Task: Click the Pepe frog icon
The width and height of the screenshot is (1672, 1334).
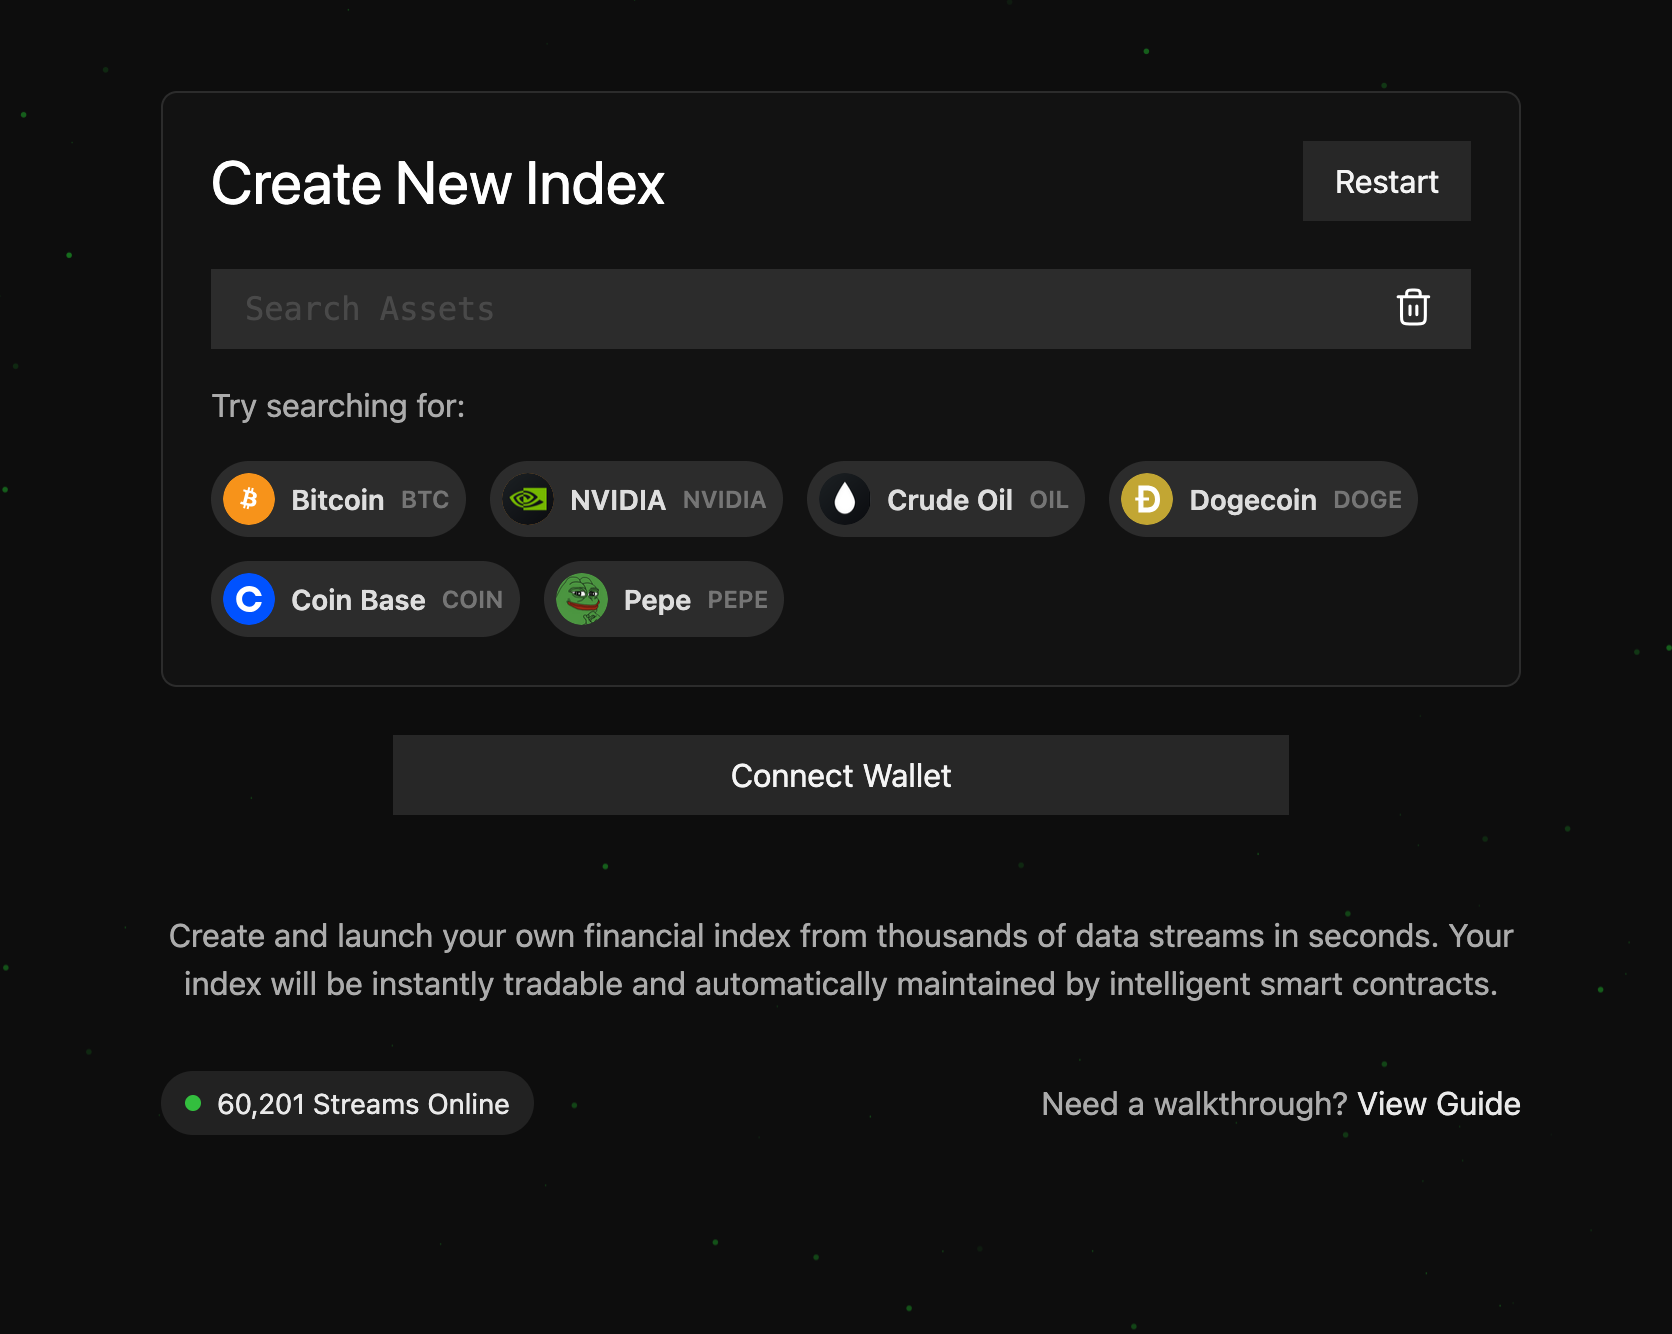Action: click(582, 599)
